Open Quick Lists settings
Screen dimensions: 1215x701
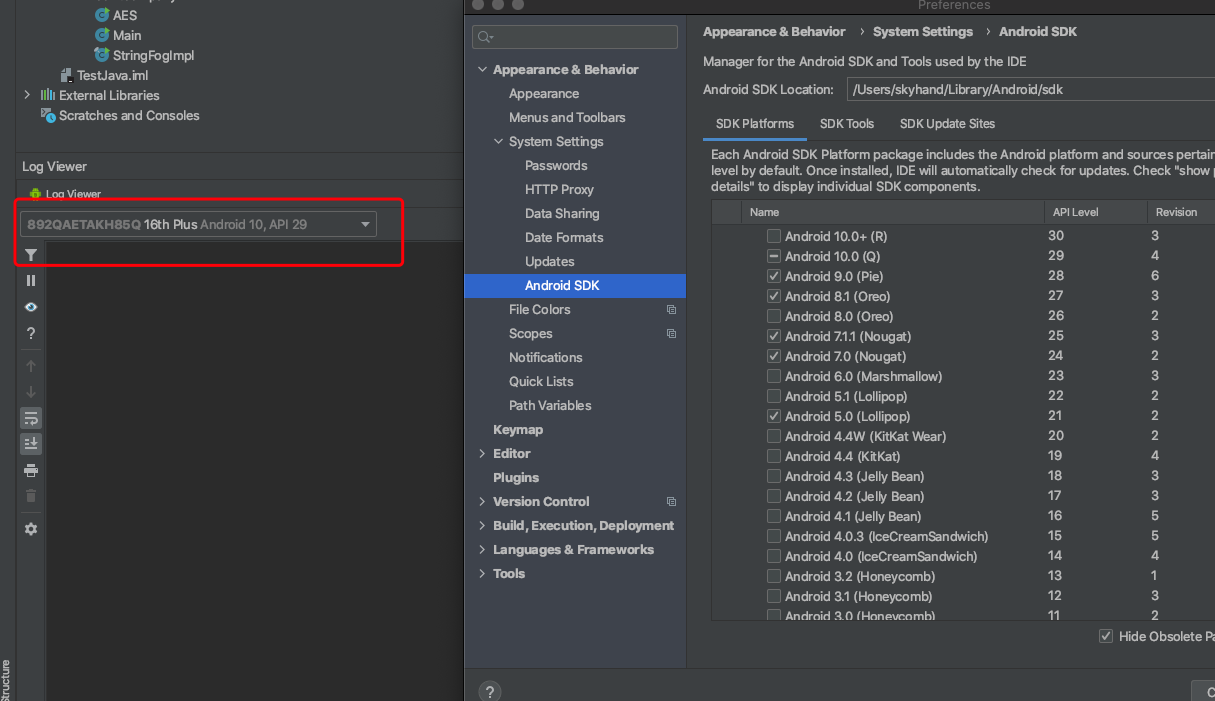[x=541, y=381]
